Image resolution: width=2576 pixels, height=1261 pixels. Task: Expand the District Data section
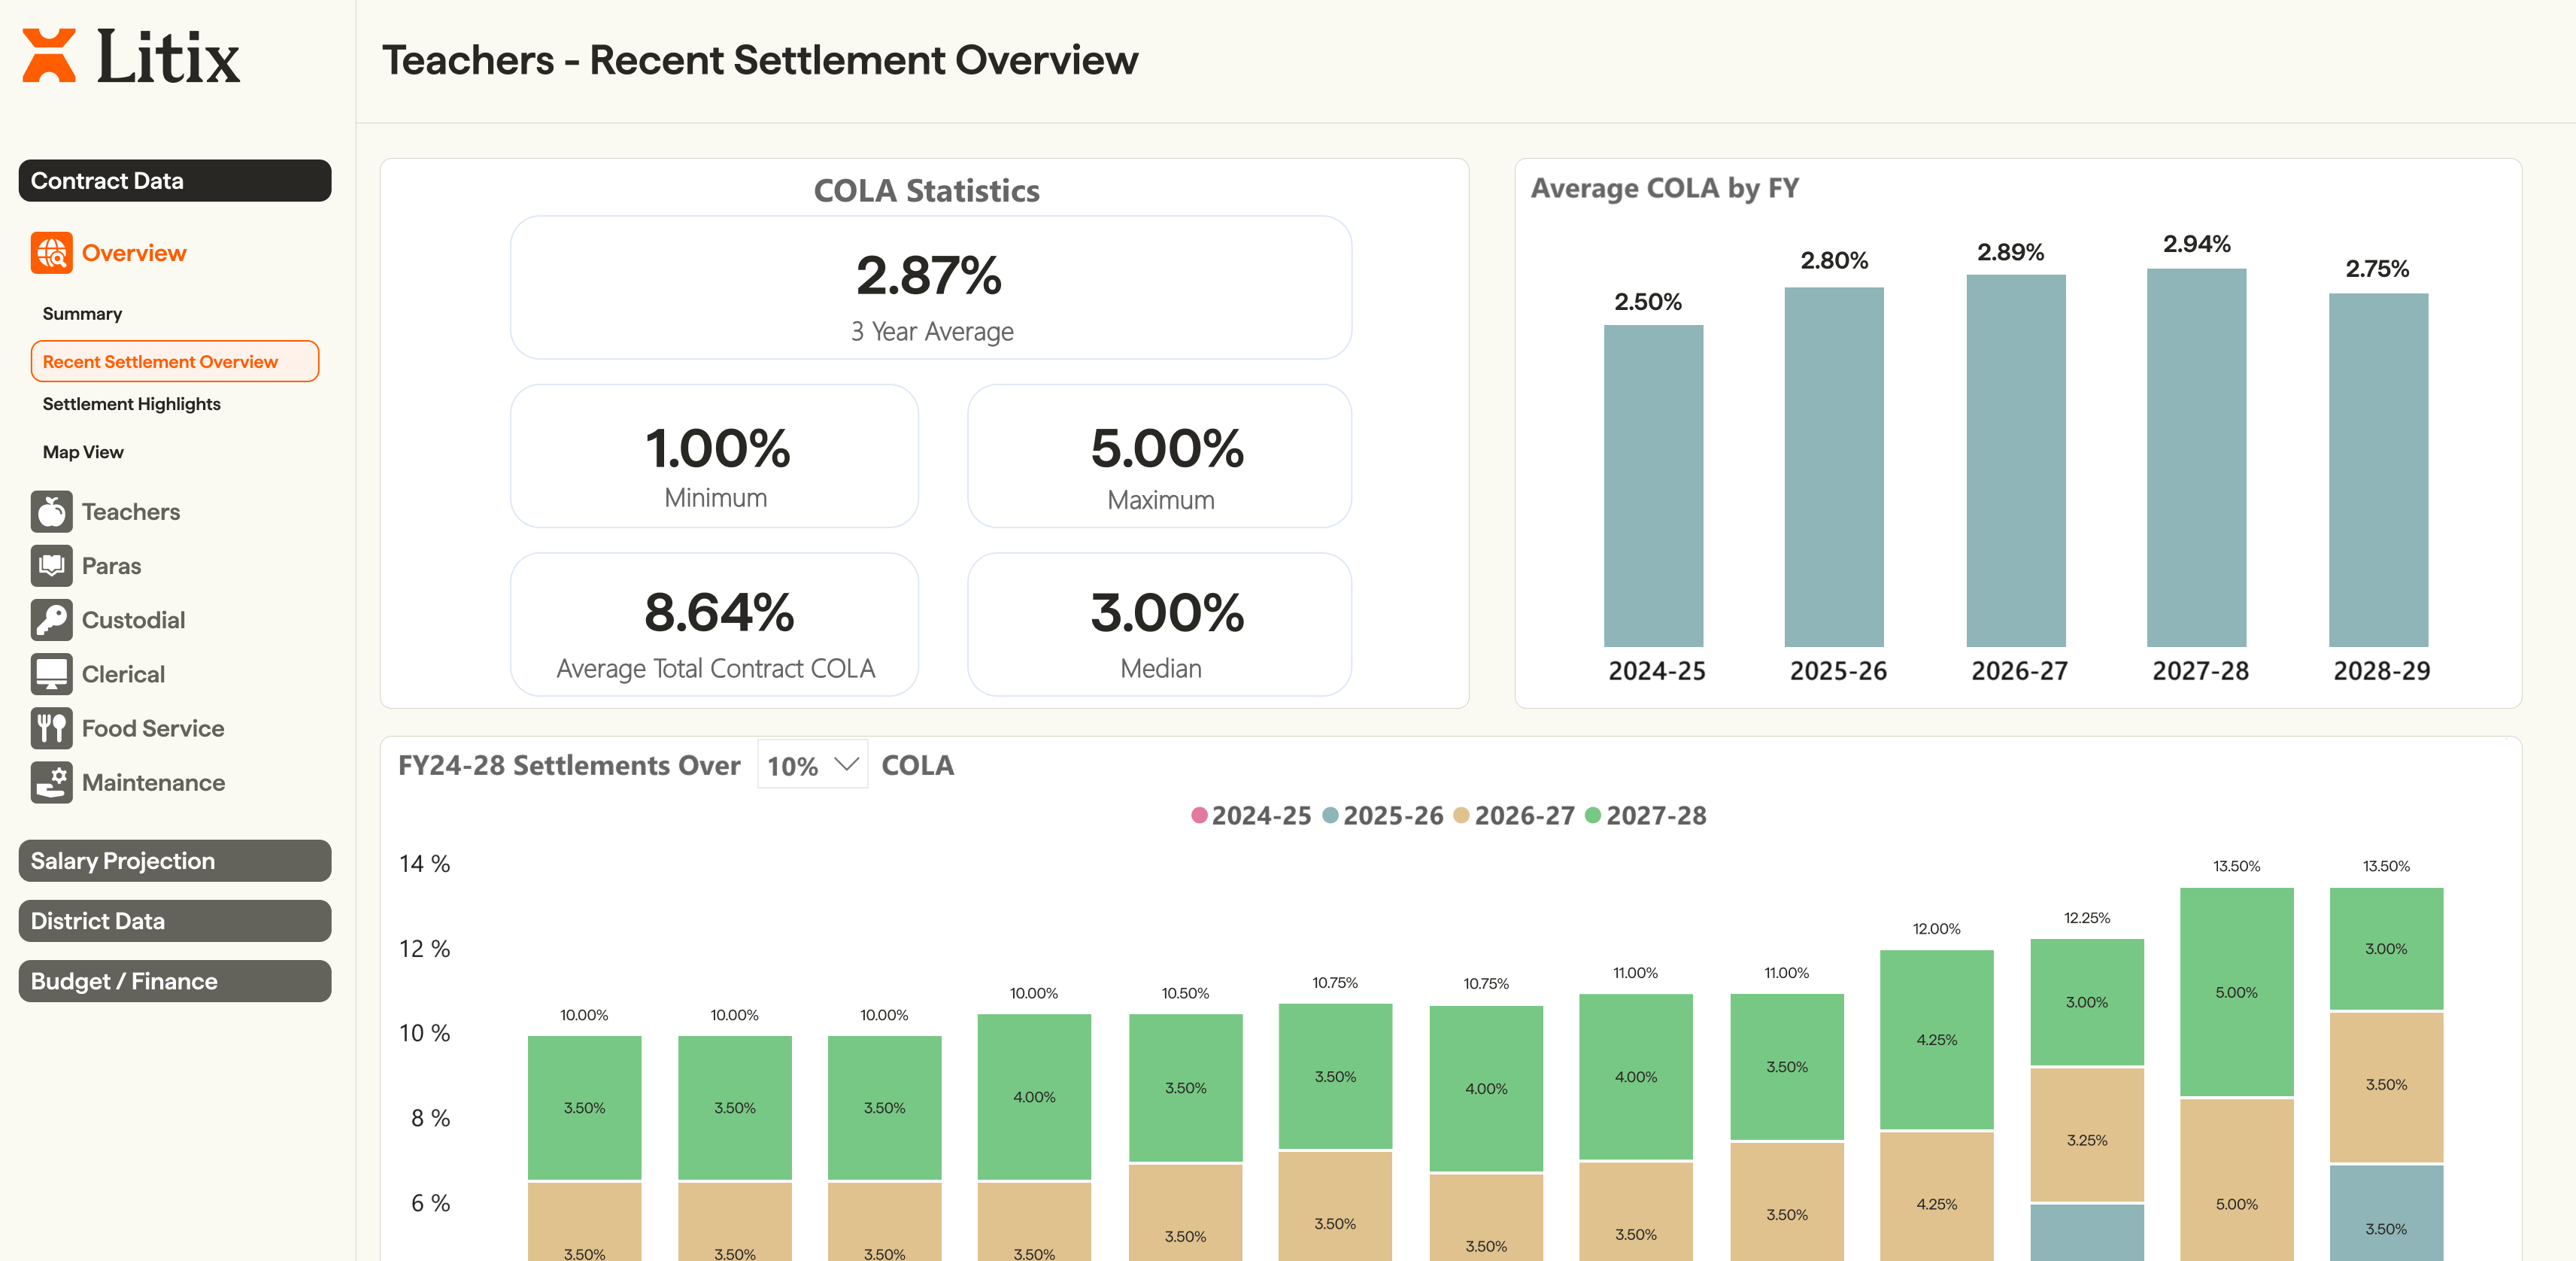point(175,921)
